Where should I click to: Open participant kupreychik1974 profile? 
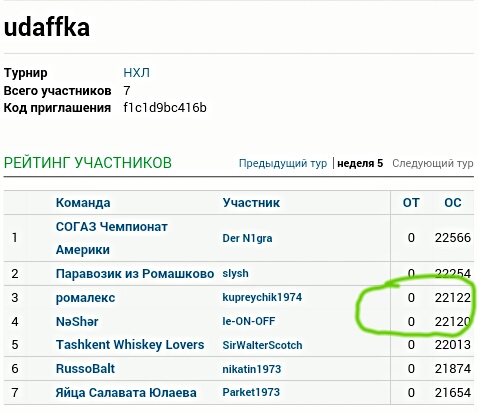(x=262, y=297)
